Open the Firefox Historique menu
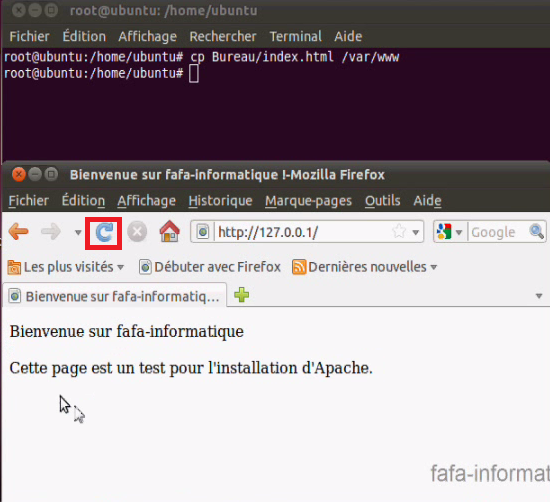 coord(220,201)
